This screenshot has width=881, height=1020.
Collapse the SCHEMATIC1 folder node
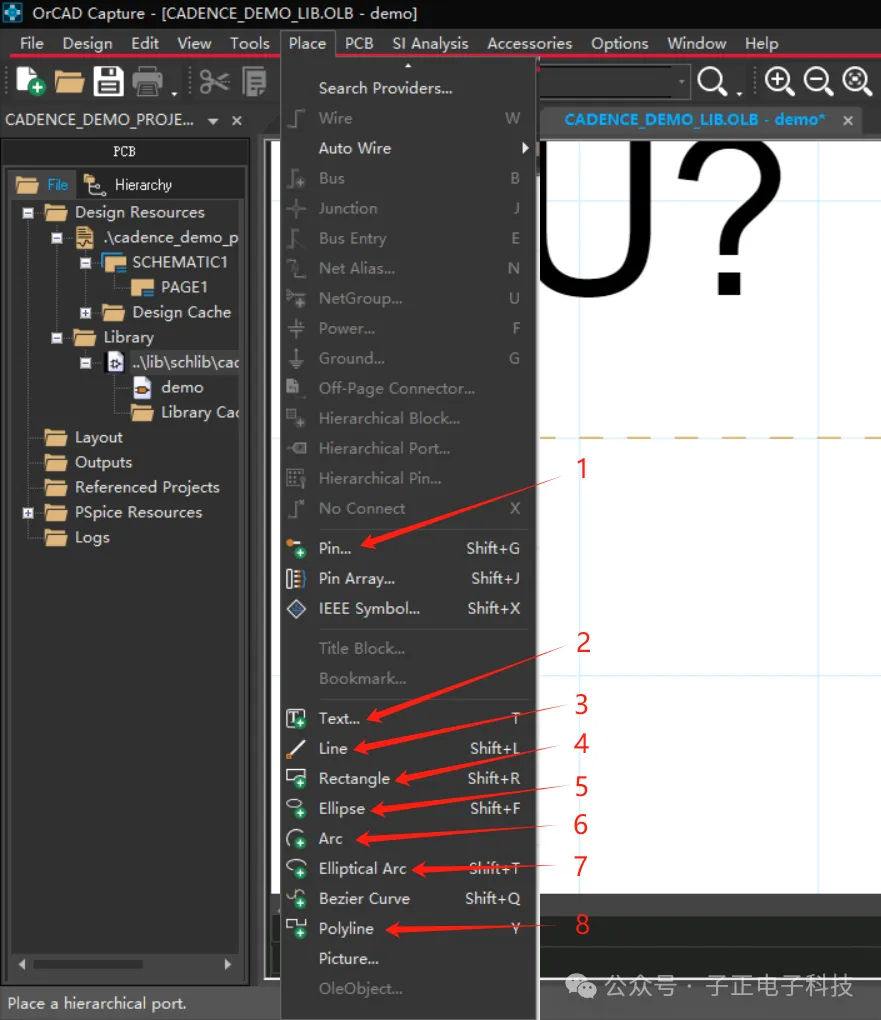[x=85, y=263]
